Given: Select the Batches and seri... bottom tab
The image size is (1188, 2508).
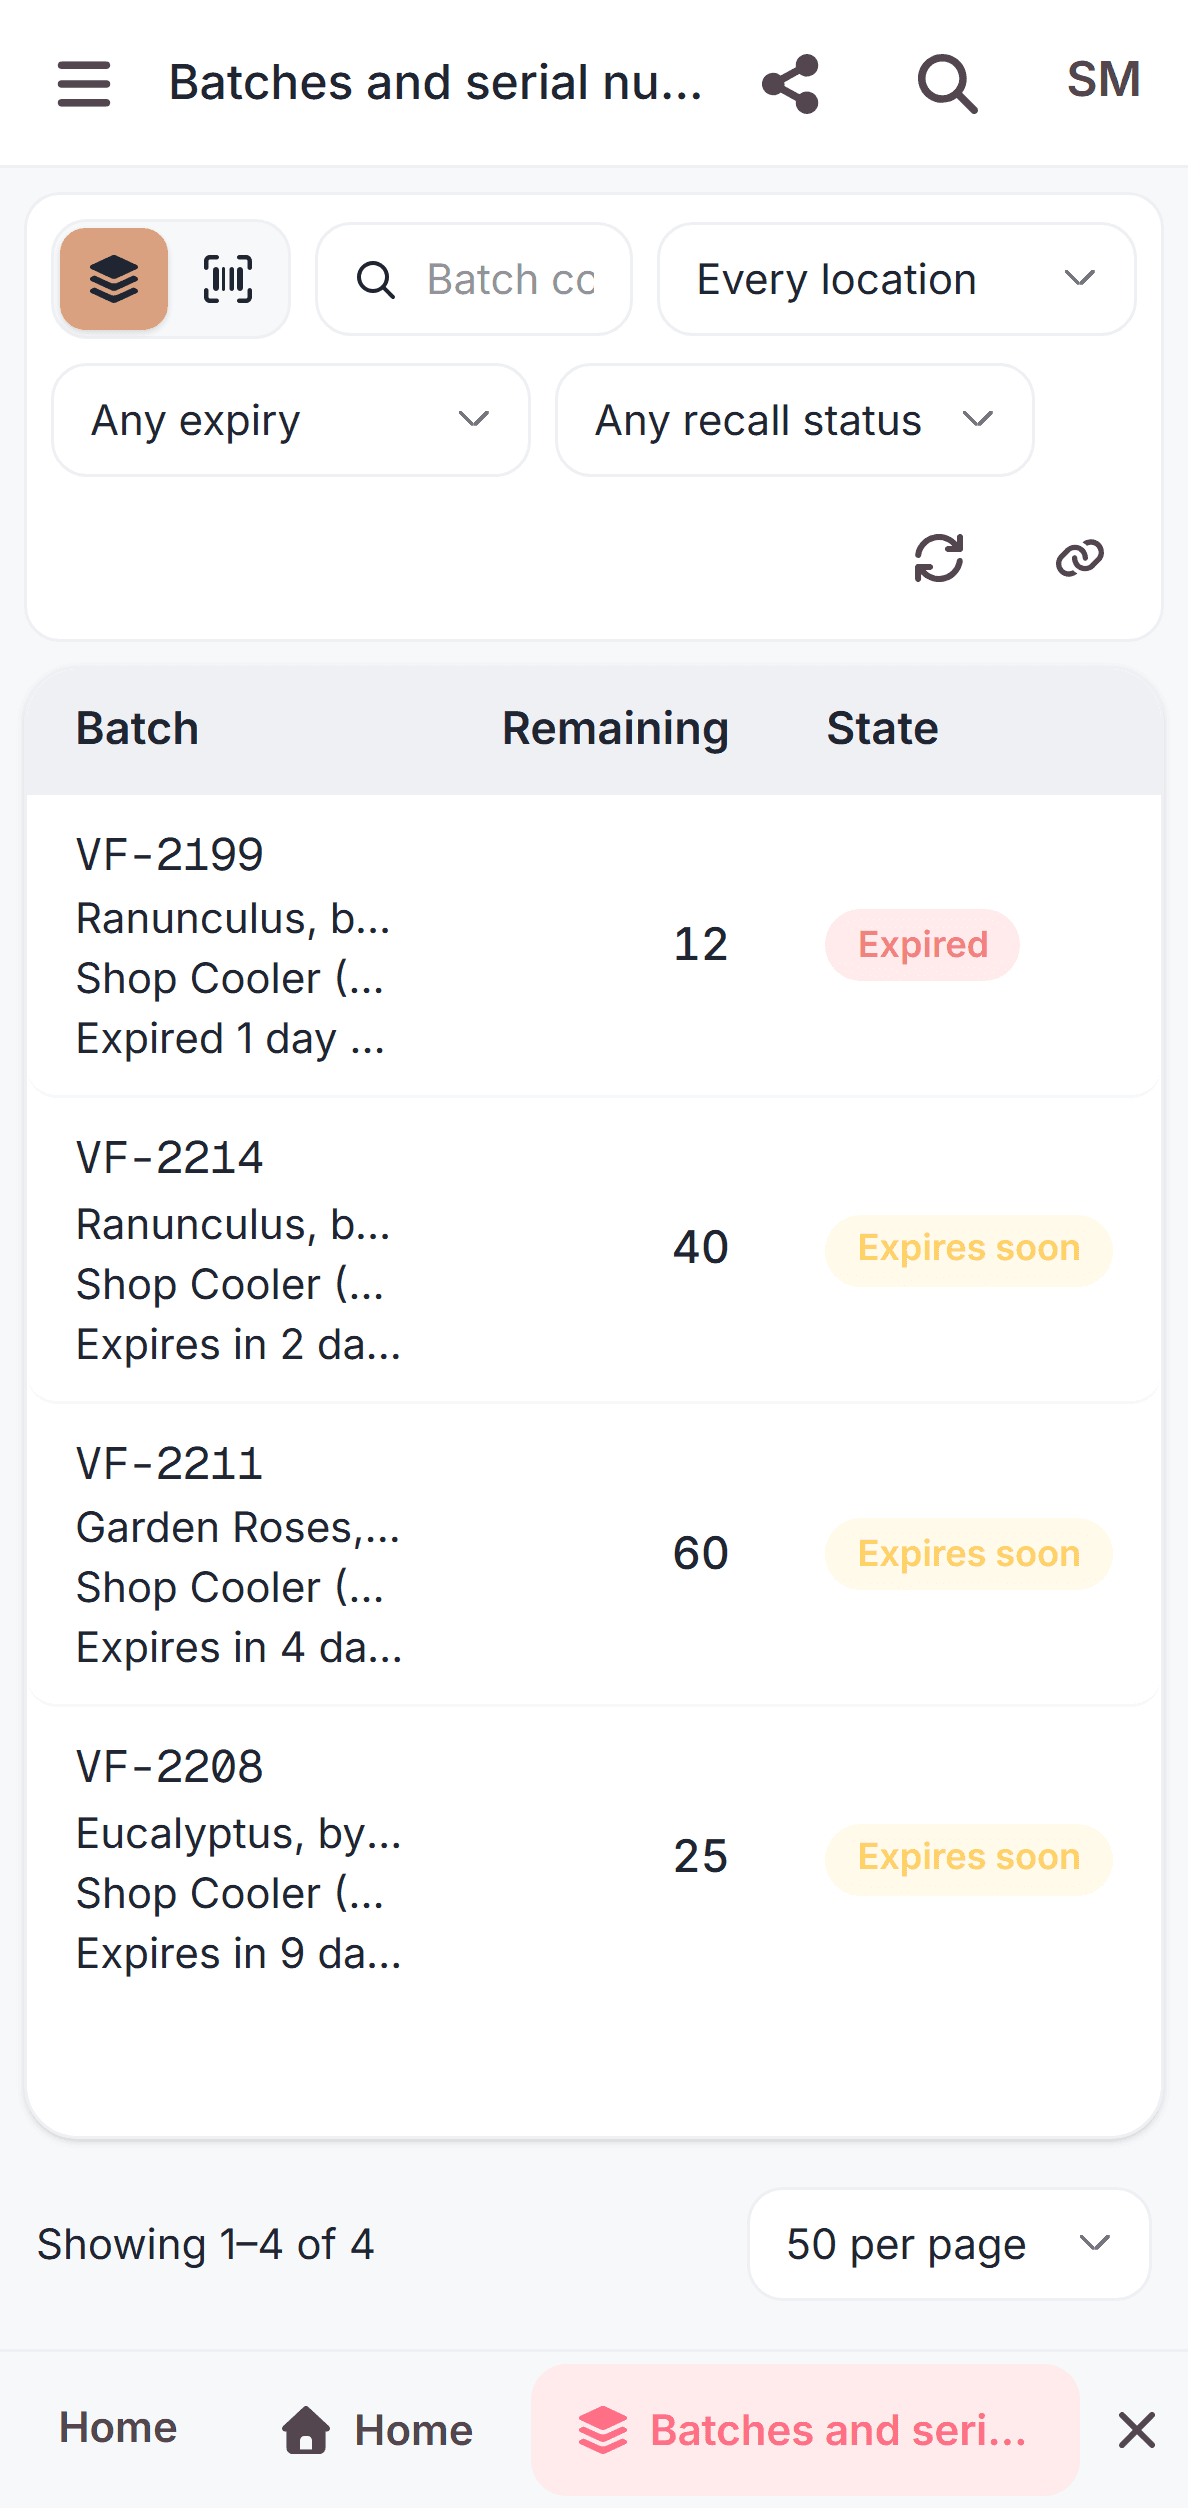Looking at the screenshot, I should click(x=806, y=2430).
